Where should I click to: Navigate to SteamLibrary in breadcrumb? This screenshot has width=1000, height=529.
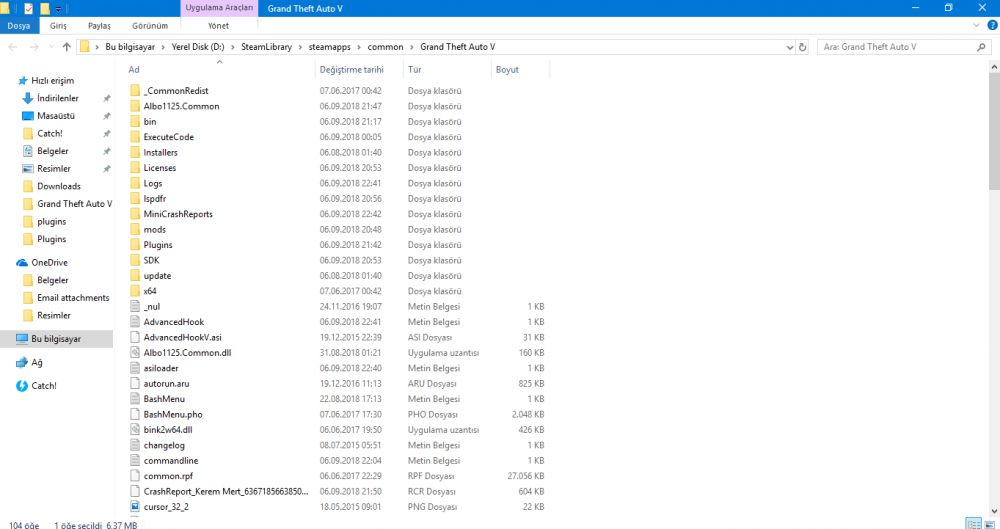point(267,47)
